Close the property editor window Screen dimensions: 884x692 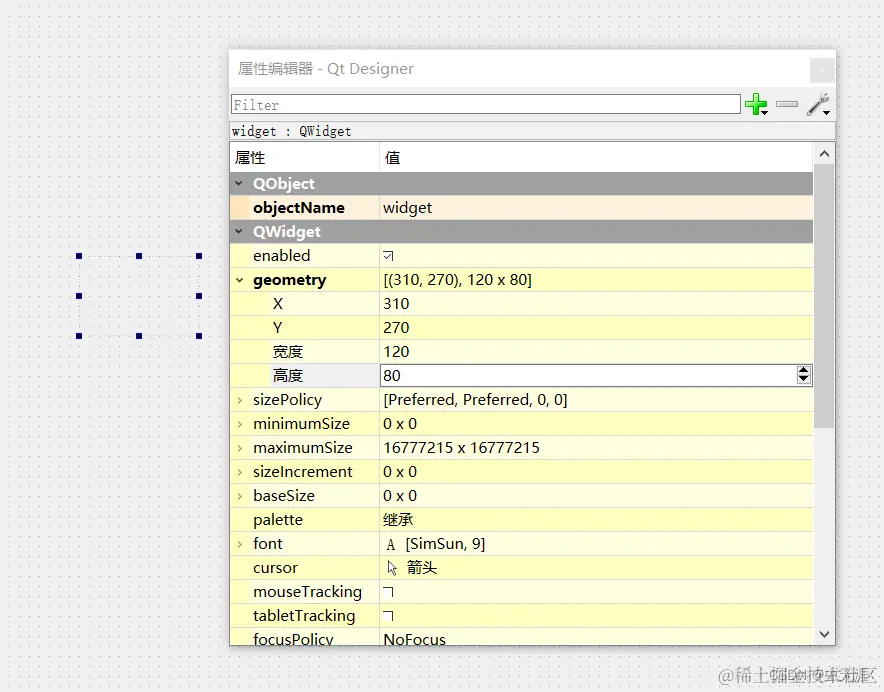pos(821,70)
